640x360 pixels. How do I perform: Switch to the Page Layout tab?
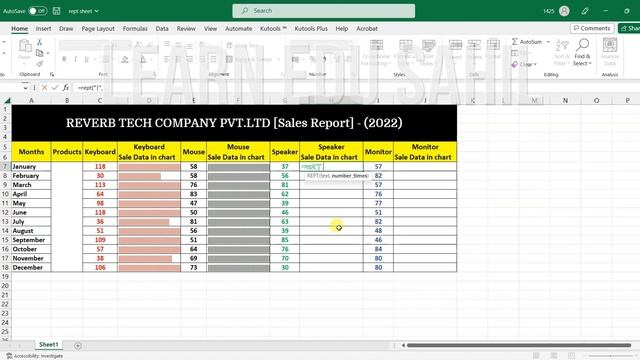click(x=98, y=29)
